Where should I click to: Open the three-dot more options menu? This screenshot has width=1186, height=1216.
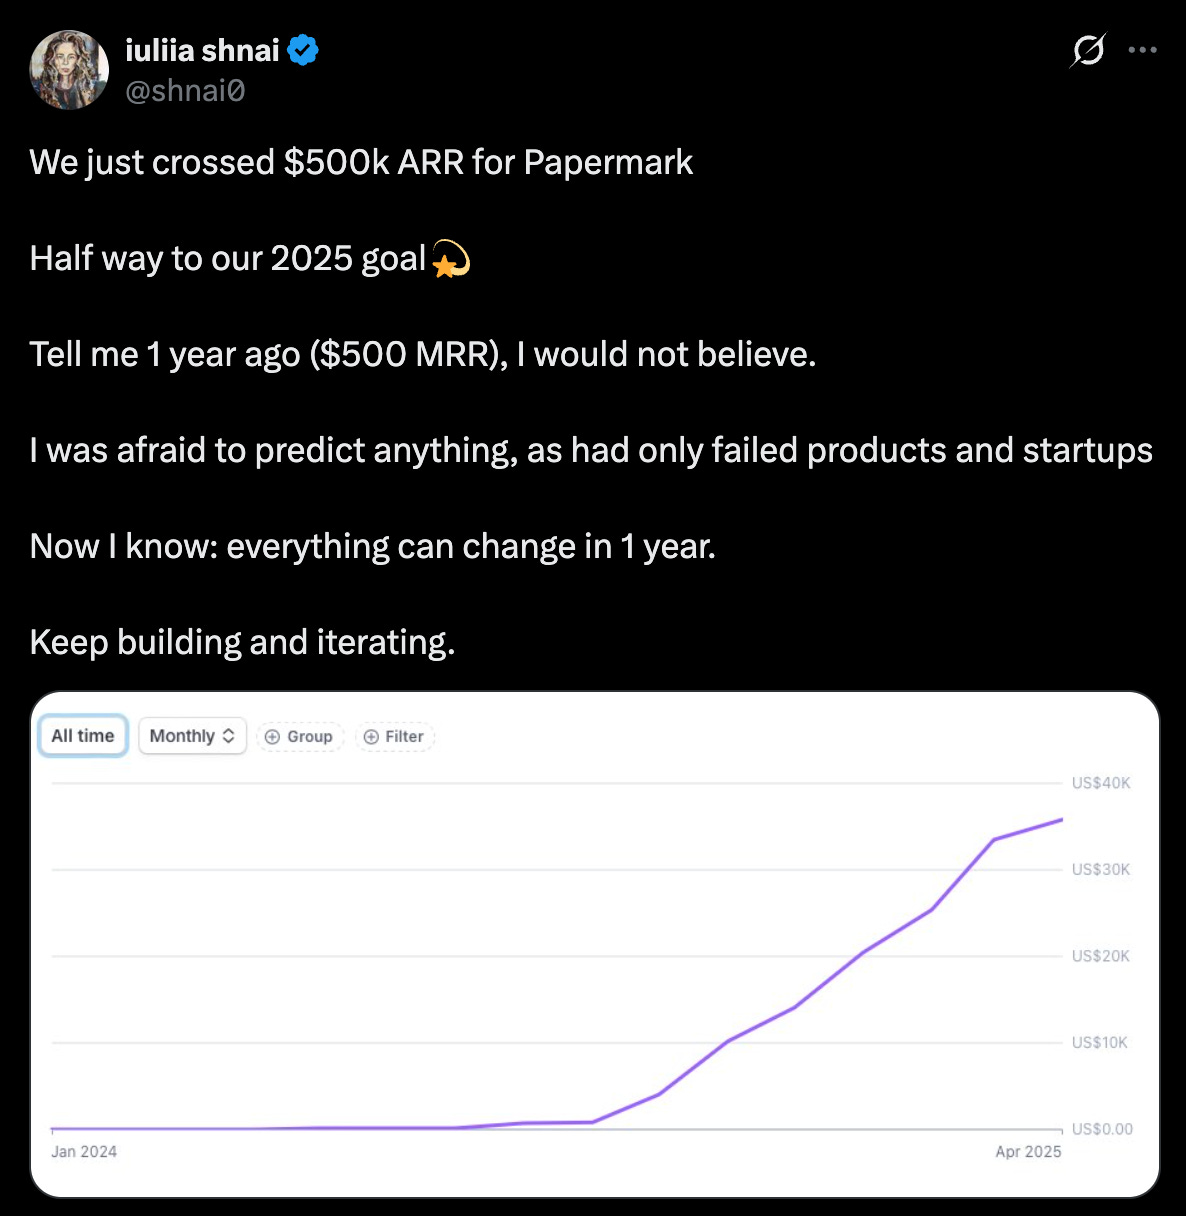coord(1142,49)
